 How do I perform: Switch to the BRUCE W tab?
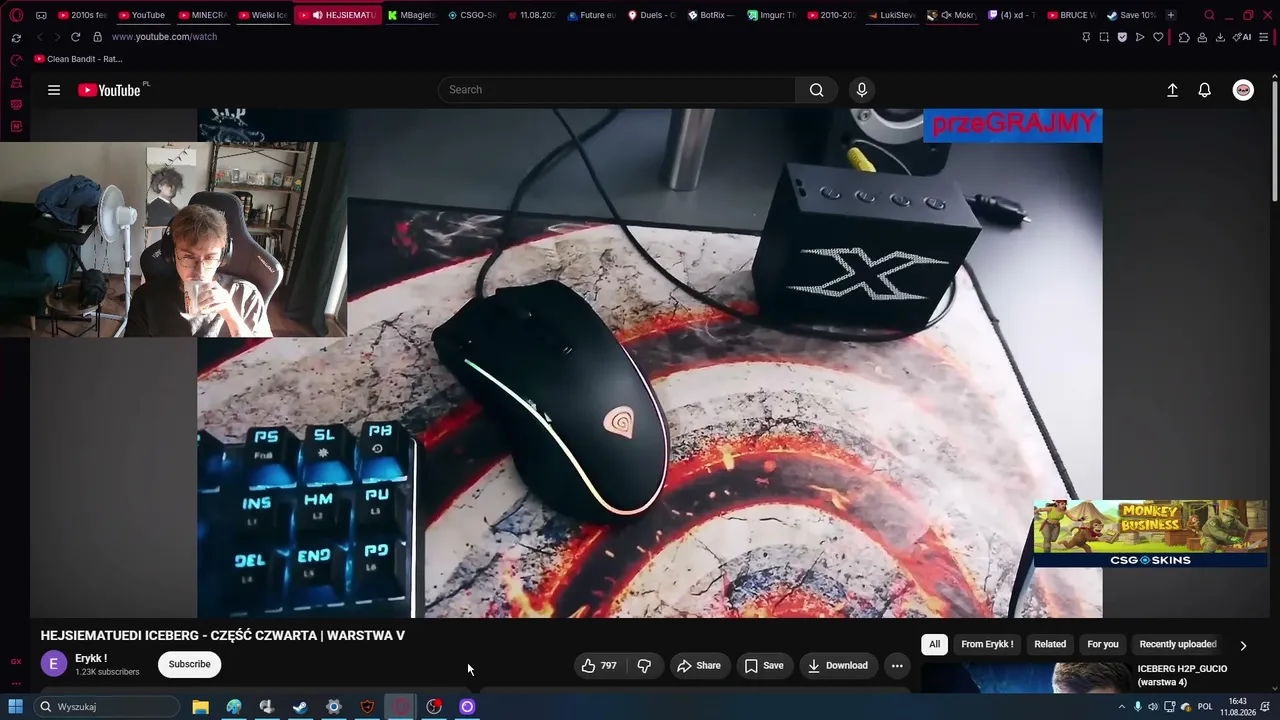point(1072,15)
